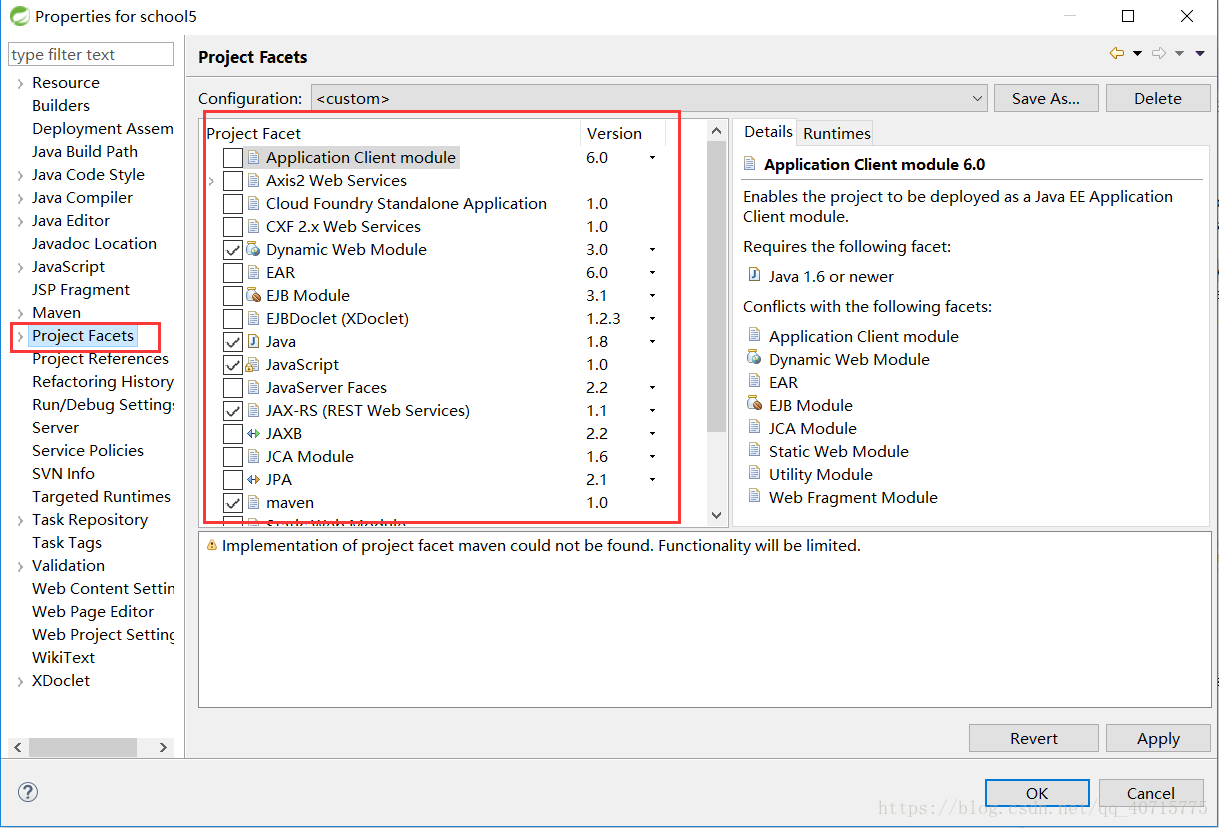The width and height of the screenshot is (1219, 828).
Task: Click the JAXB facet icon
Action: pyautogui.click(x=253, y=433)
